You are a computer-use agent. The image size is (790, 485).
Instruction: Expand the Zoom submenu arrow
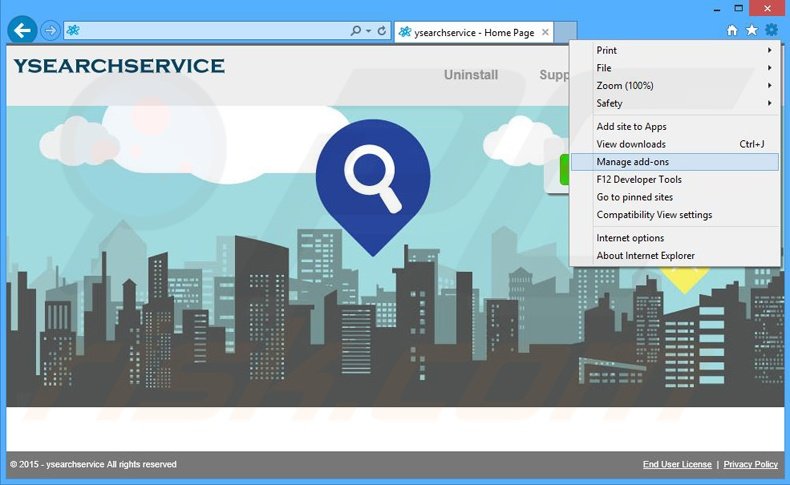pyautogui.click(x=769, y=86)
